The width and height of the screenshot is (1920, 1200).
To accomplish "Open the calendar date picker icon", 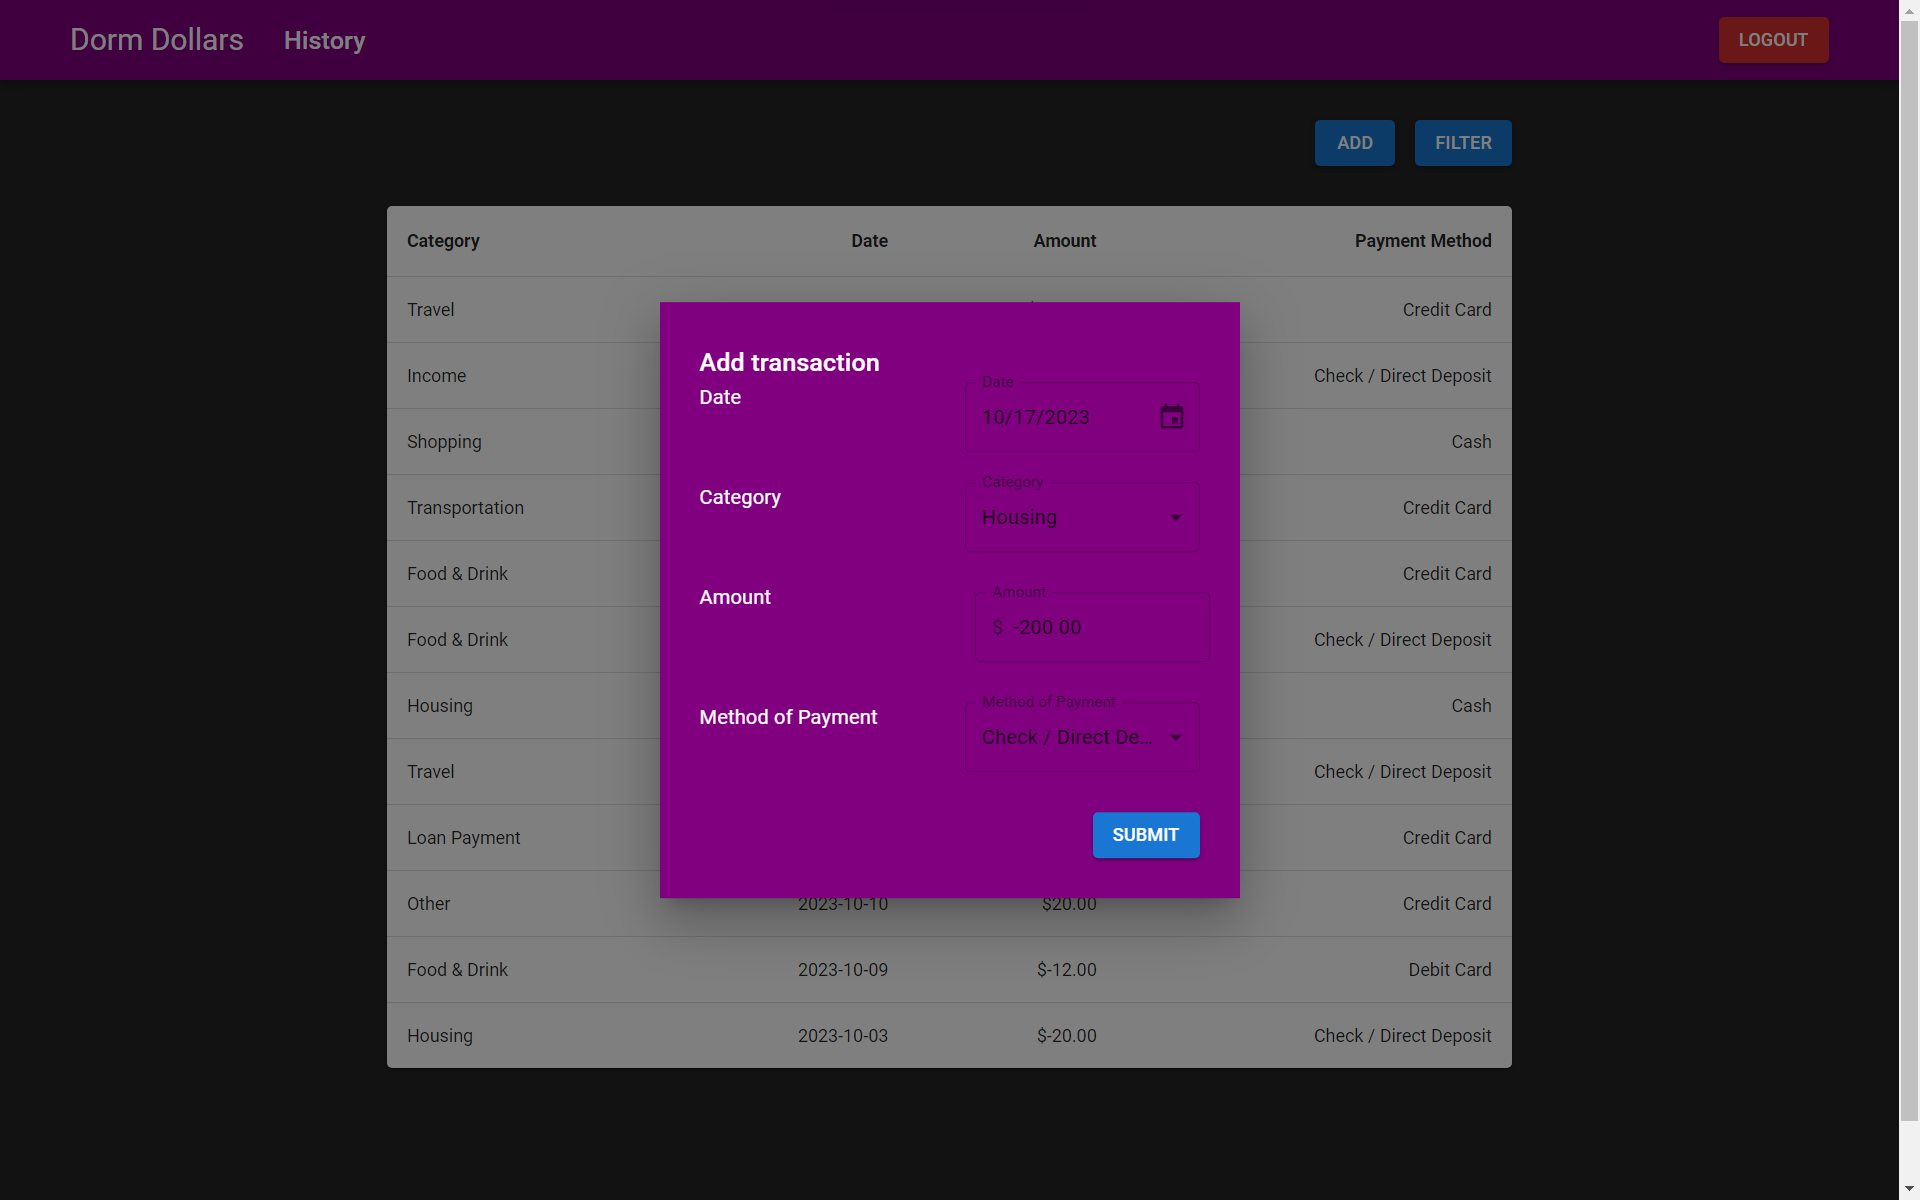I will click(x=1171, y=417).
